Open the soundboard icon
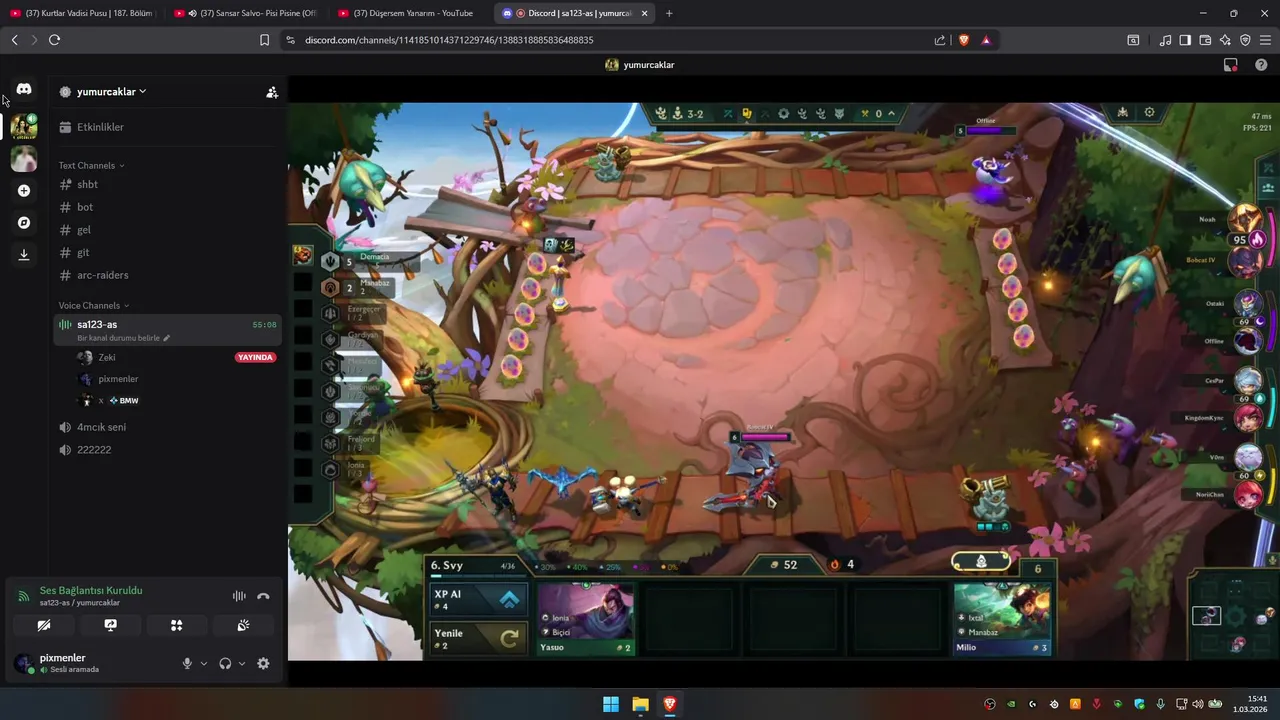 [243, 625]
